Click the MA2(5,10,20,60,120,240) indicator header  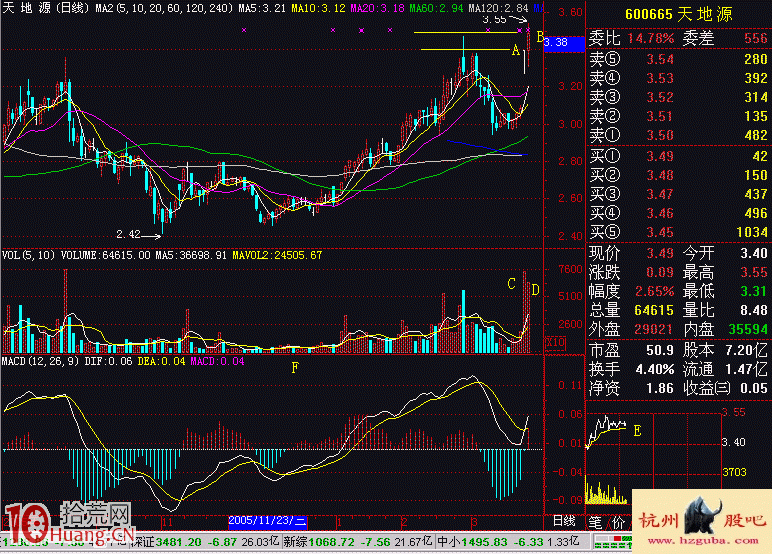(164, 8)
